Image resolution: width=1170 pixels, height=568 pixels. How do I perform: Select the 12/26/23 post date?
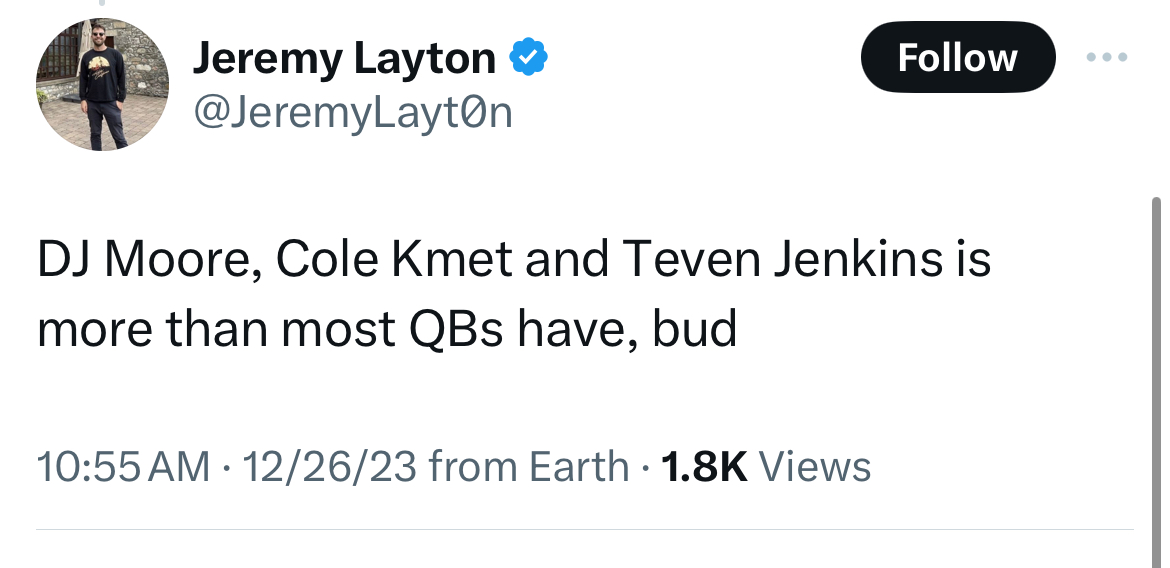329,467
